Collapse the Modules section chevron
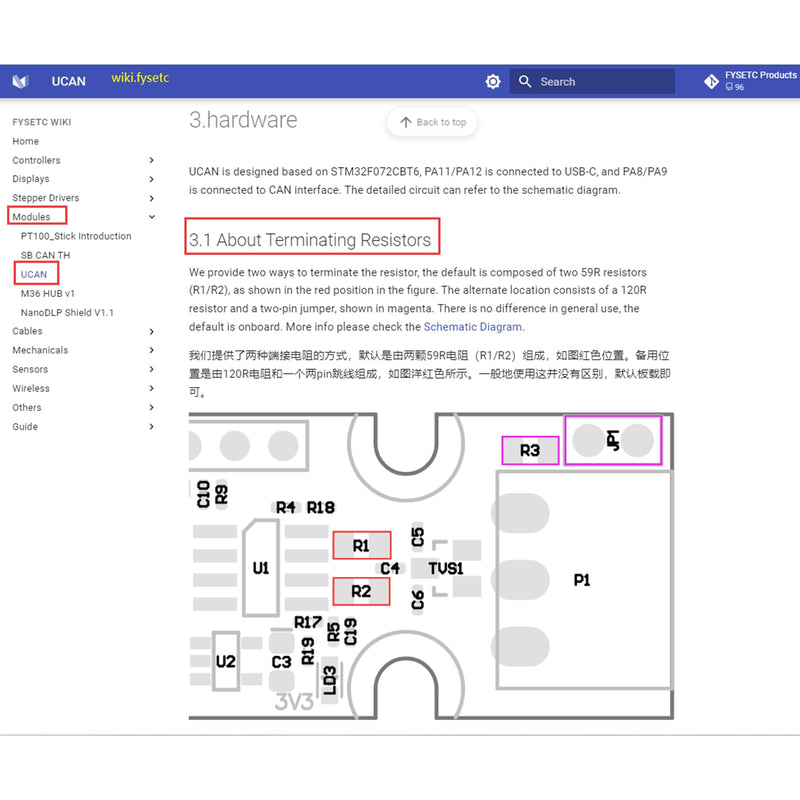This screenshot has height=800, width=800. click(x=152, y=217)
